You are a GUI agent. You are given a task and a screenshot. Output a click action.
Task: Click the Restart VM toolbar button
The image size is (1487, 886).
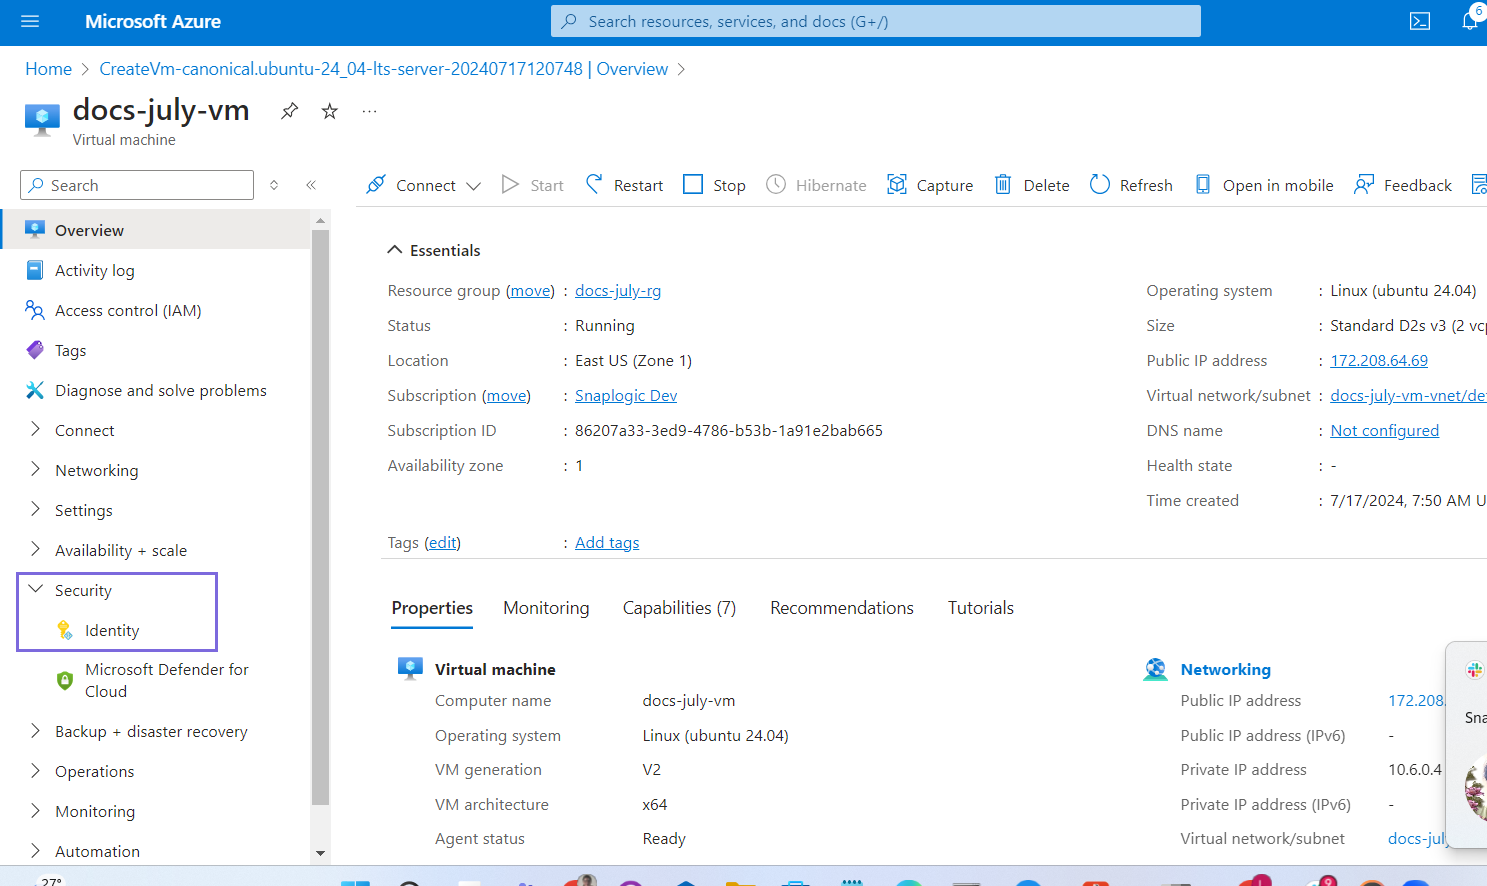624,185
